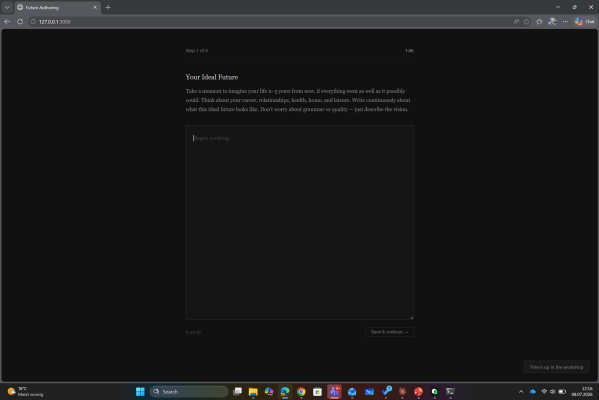Reload the Future Authoring page
The height and width of the screenshot is (400, 599).
coord(20,22)
